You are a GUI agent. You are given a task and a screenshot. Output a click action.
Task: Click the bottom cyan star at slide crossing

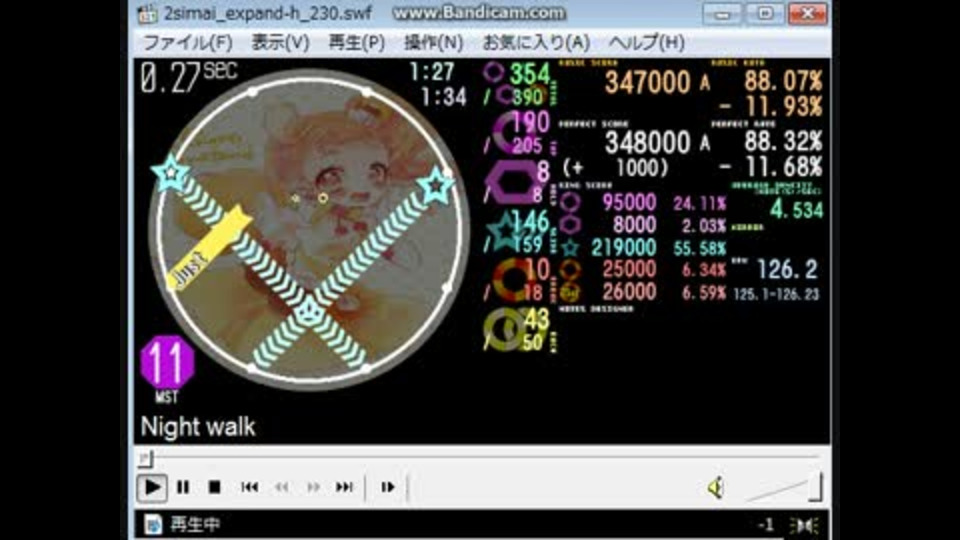coord(309,311)
